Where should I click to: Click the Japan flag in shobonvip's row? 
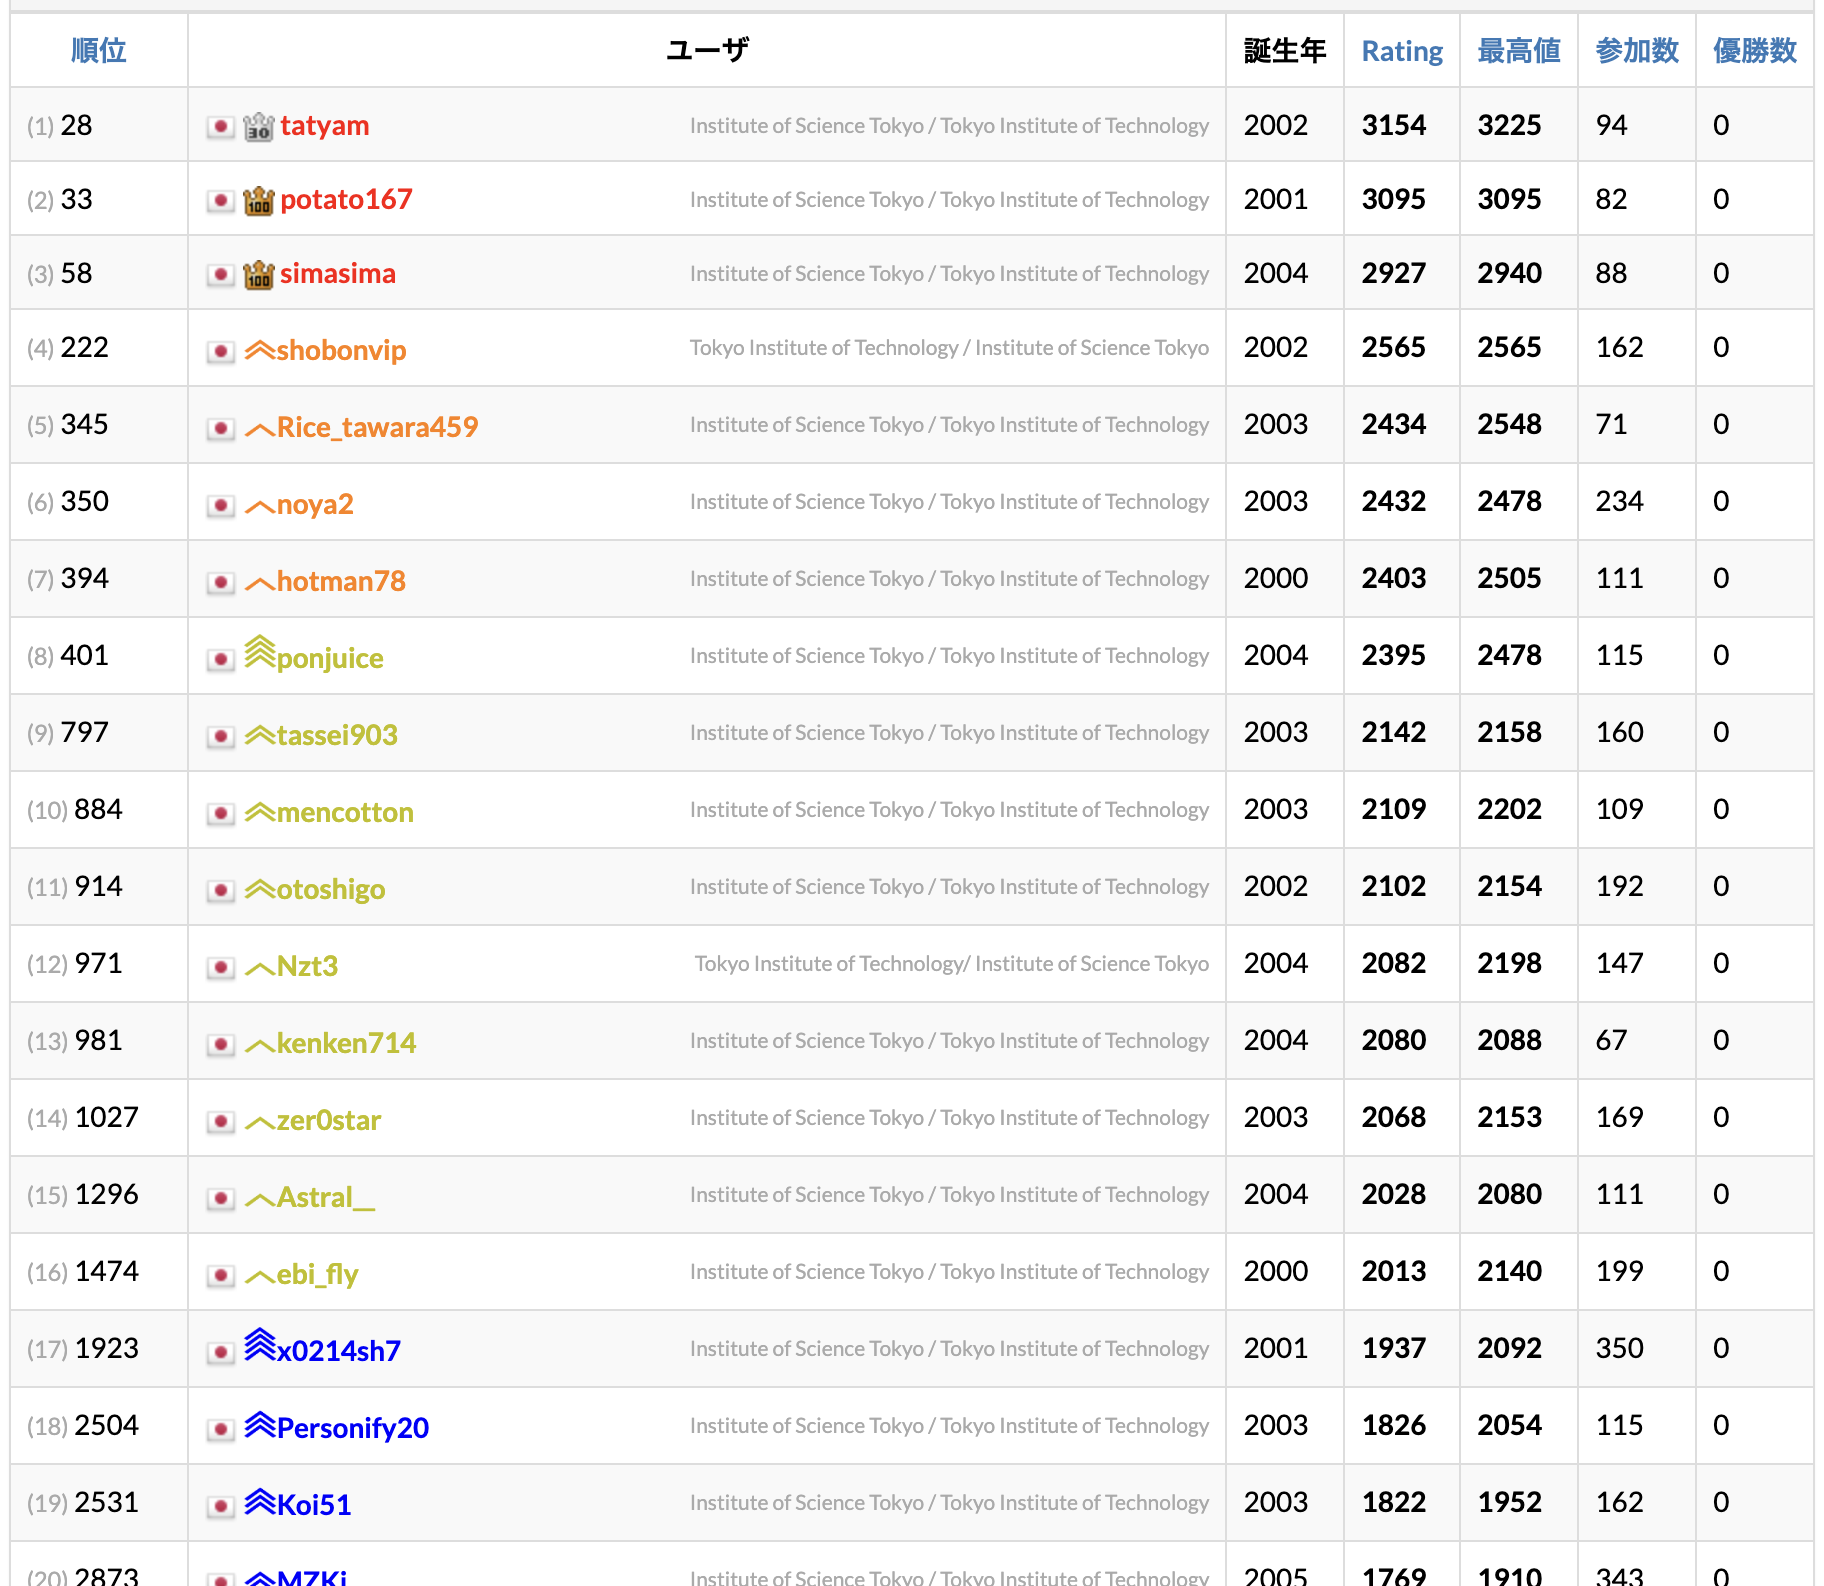click(221, 352)
